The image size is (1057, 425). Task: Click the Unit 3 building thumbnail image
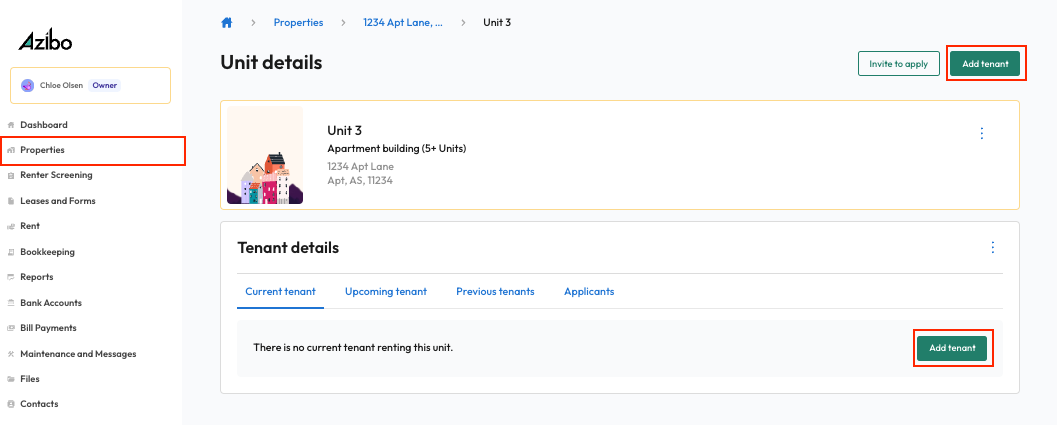tap(265, 155)
